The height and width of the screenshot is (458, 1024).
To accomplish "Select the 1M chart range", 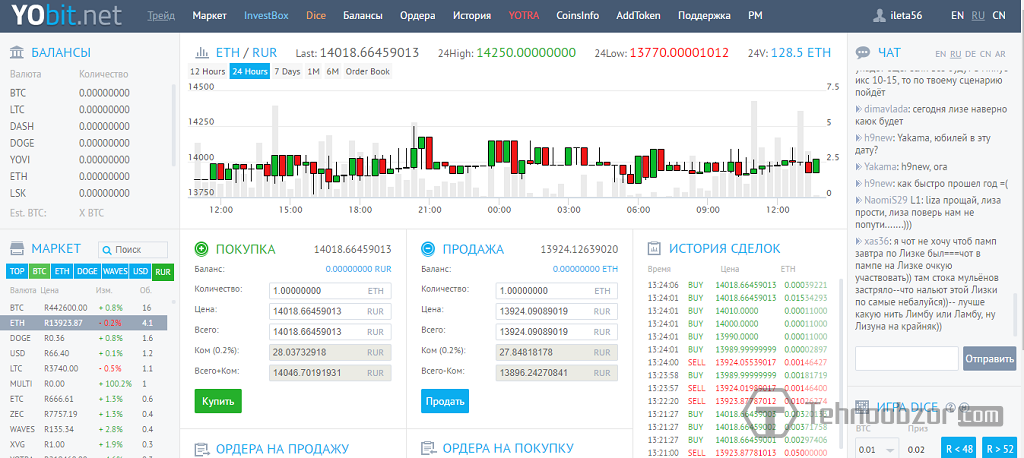I will 313,71.
